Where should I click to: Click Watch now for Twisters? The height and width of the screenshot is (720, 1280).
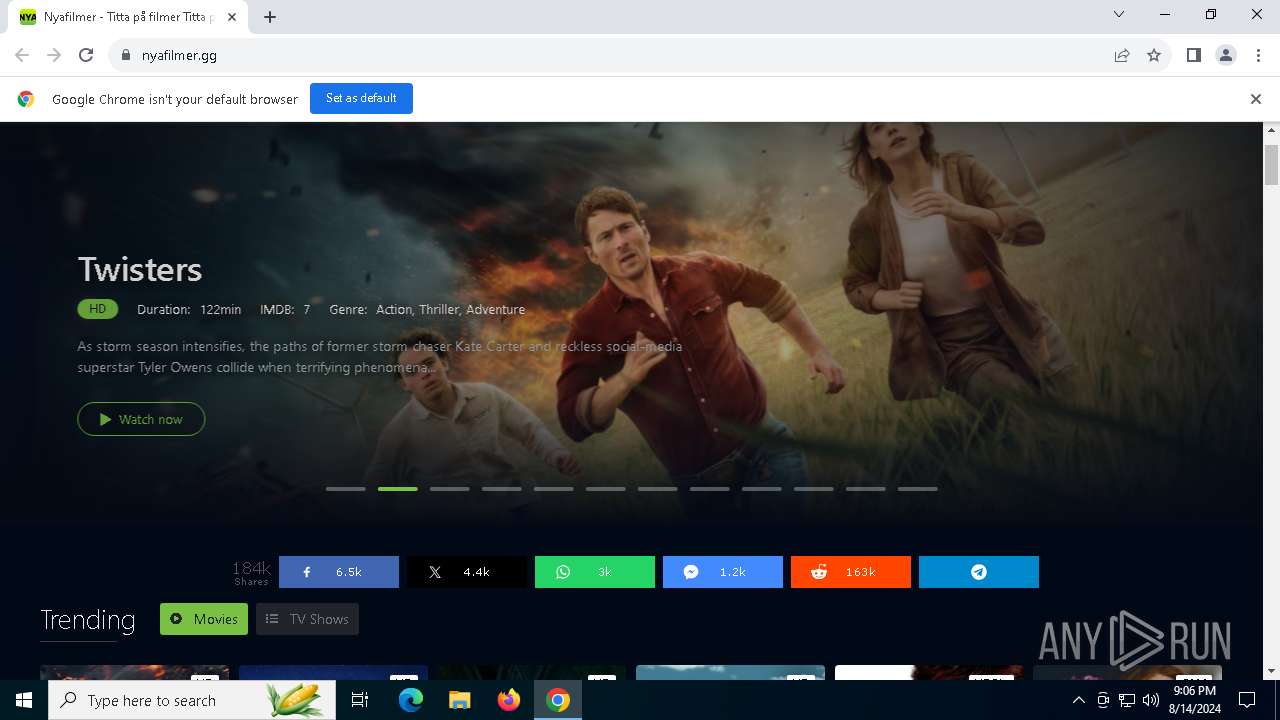(141, 419)
